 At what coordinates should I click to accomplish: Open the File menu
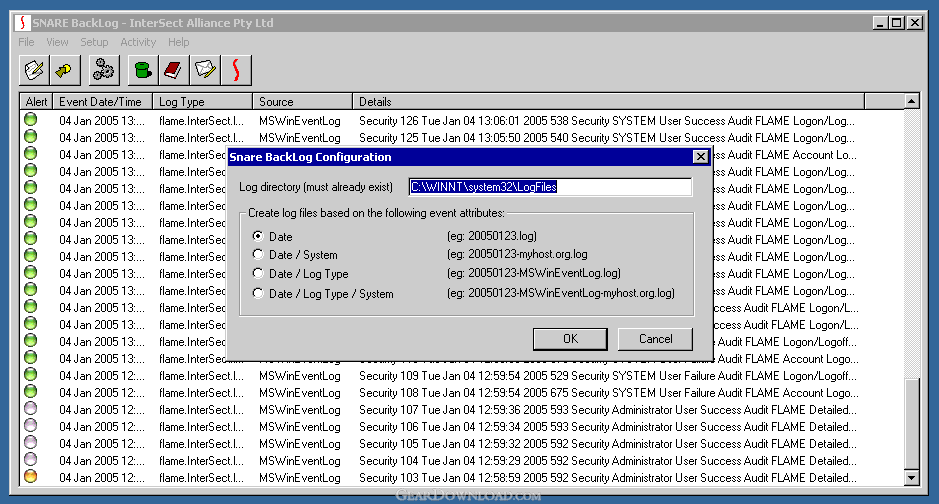pos(26,42)
